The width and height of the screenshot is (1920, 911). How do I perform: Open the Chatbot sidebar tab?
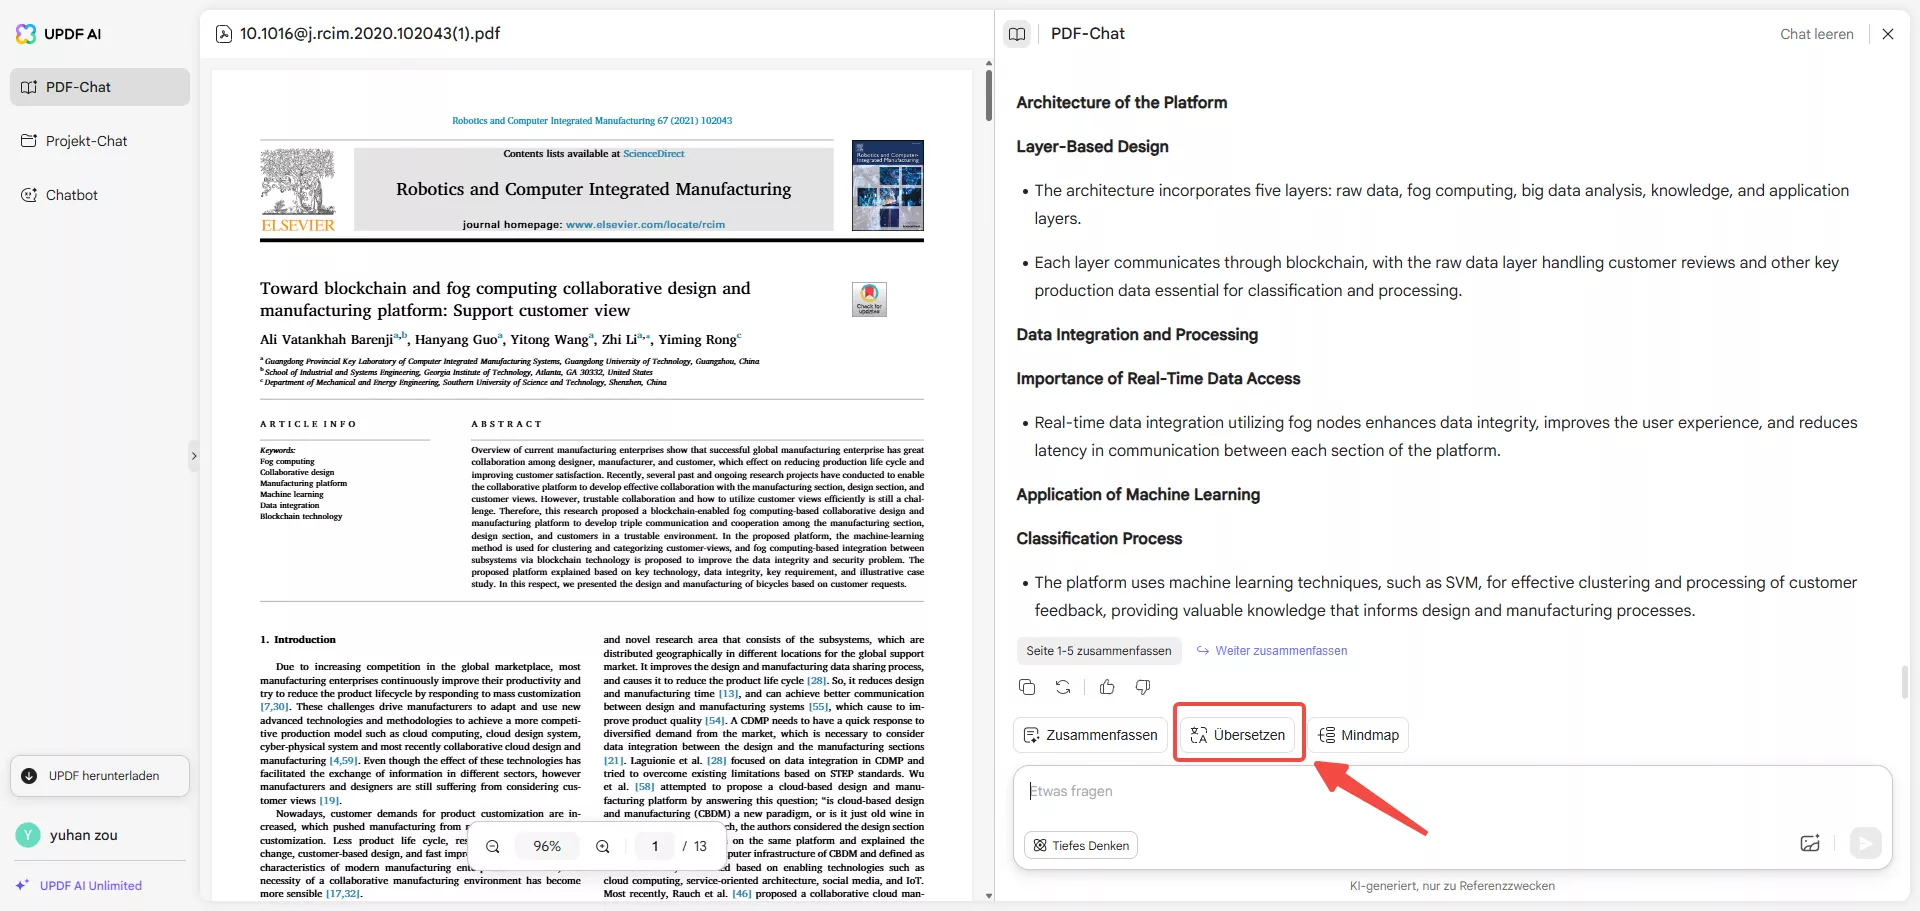point(100,195)
